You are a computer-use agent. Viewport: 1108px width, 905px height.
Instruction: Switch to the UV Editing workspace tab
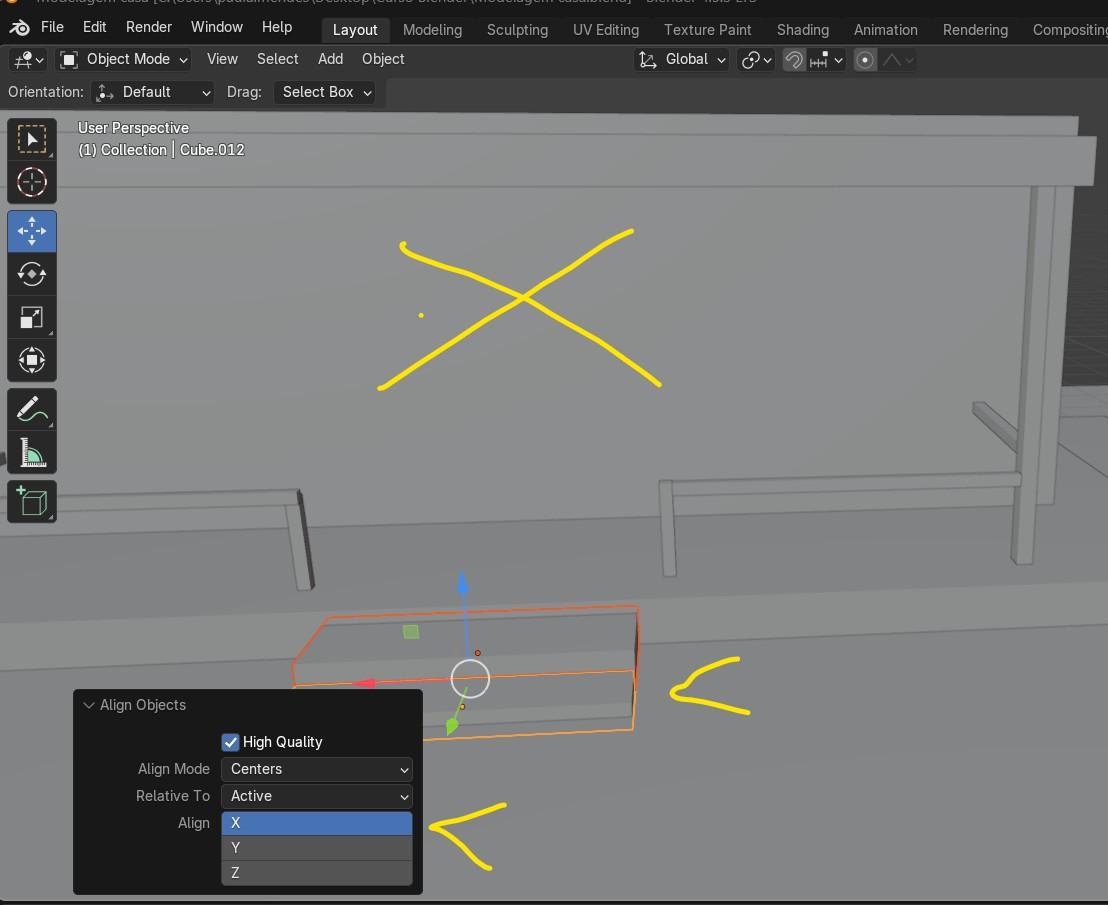point(606,30)
